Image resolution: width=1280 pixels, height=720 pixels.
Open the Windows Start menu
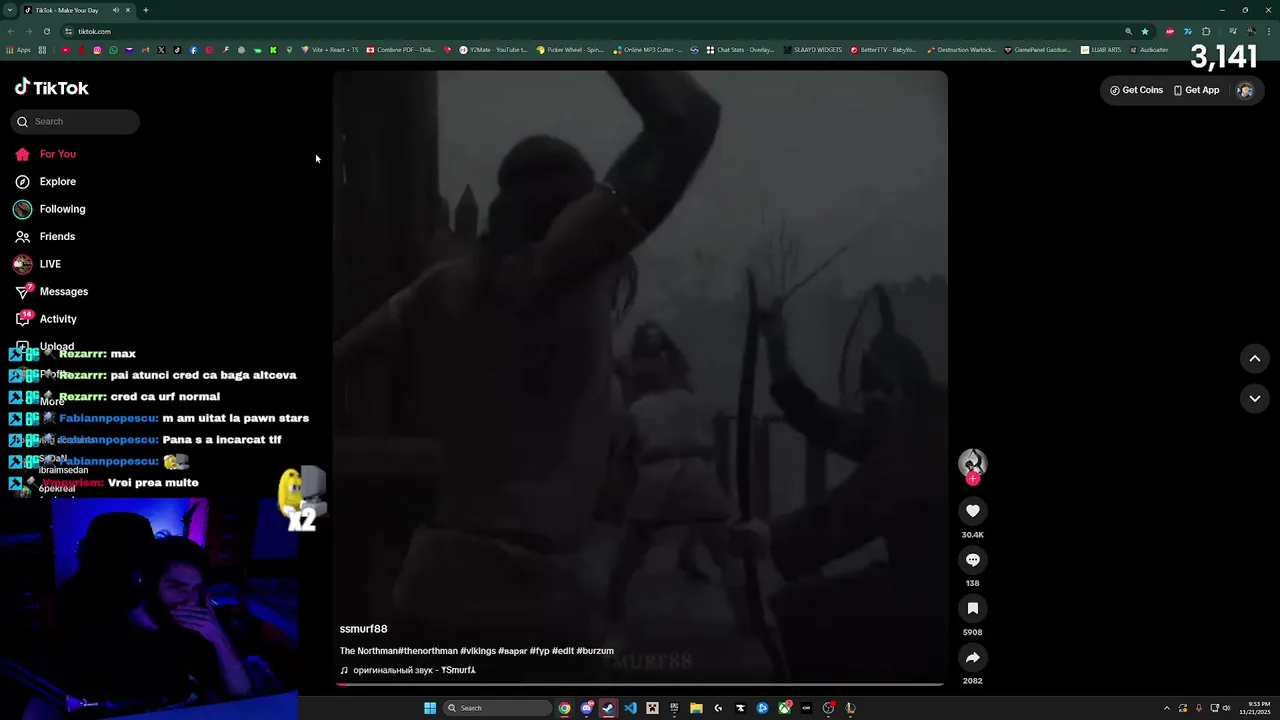pos(430,708)
